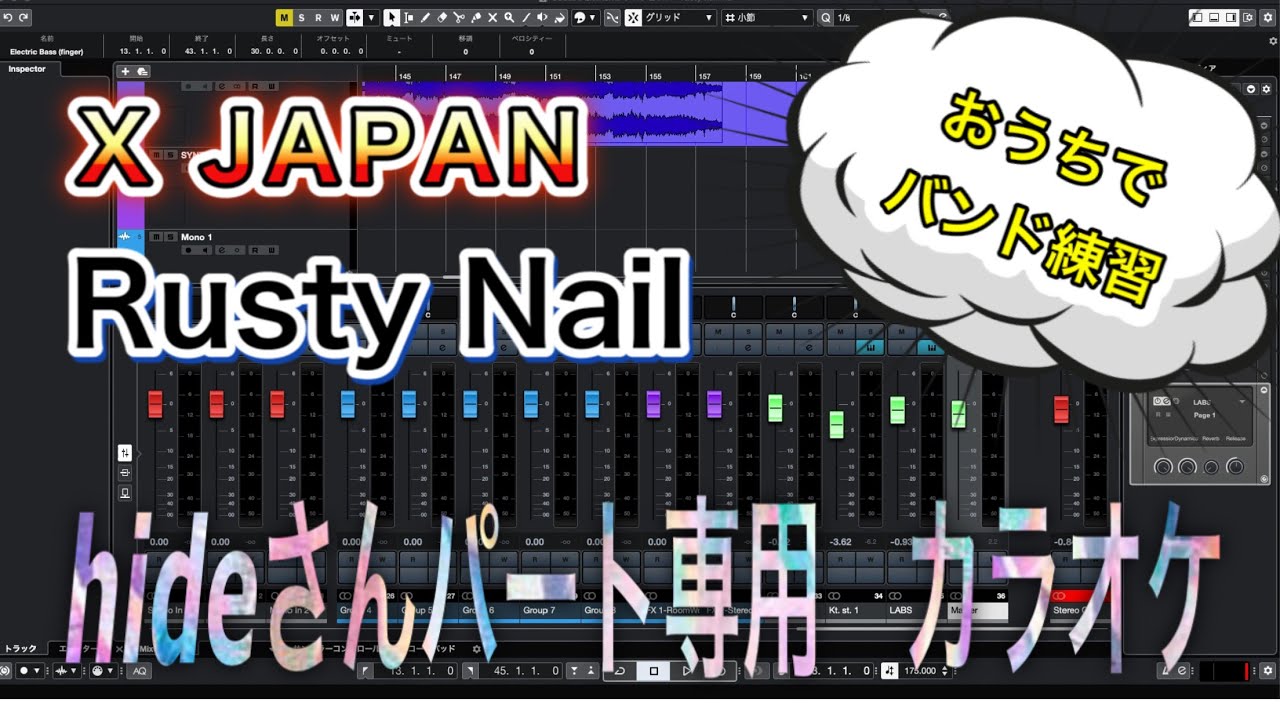The height and width of the screenshot is (720, 1280).
Task: Select the Mono 1 track name
Action: point(197,237)
